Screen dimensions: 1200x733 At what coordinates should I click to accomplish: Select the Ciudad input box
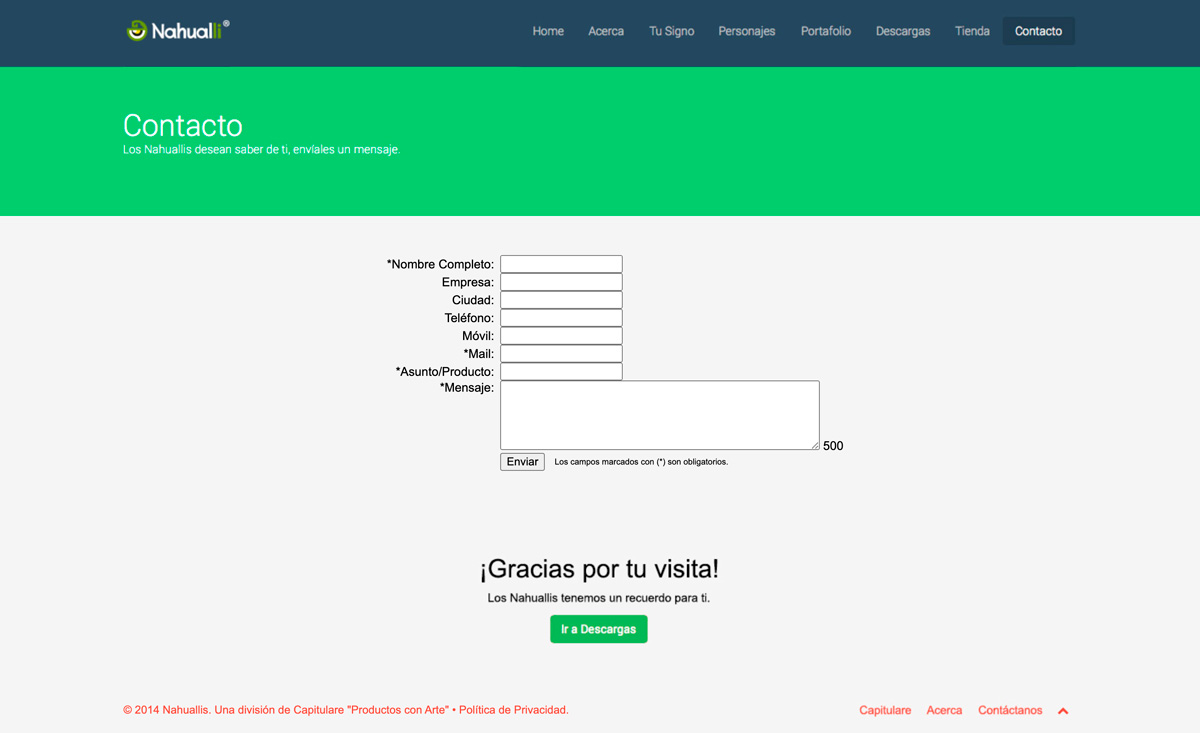pyautogui.click(x=561, y=300)
